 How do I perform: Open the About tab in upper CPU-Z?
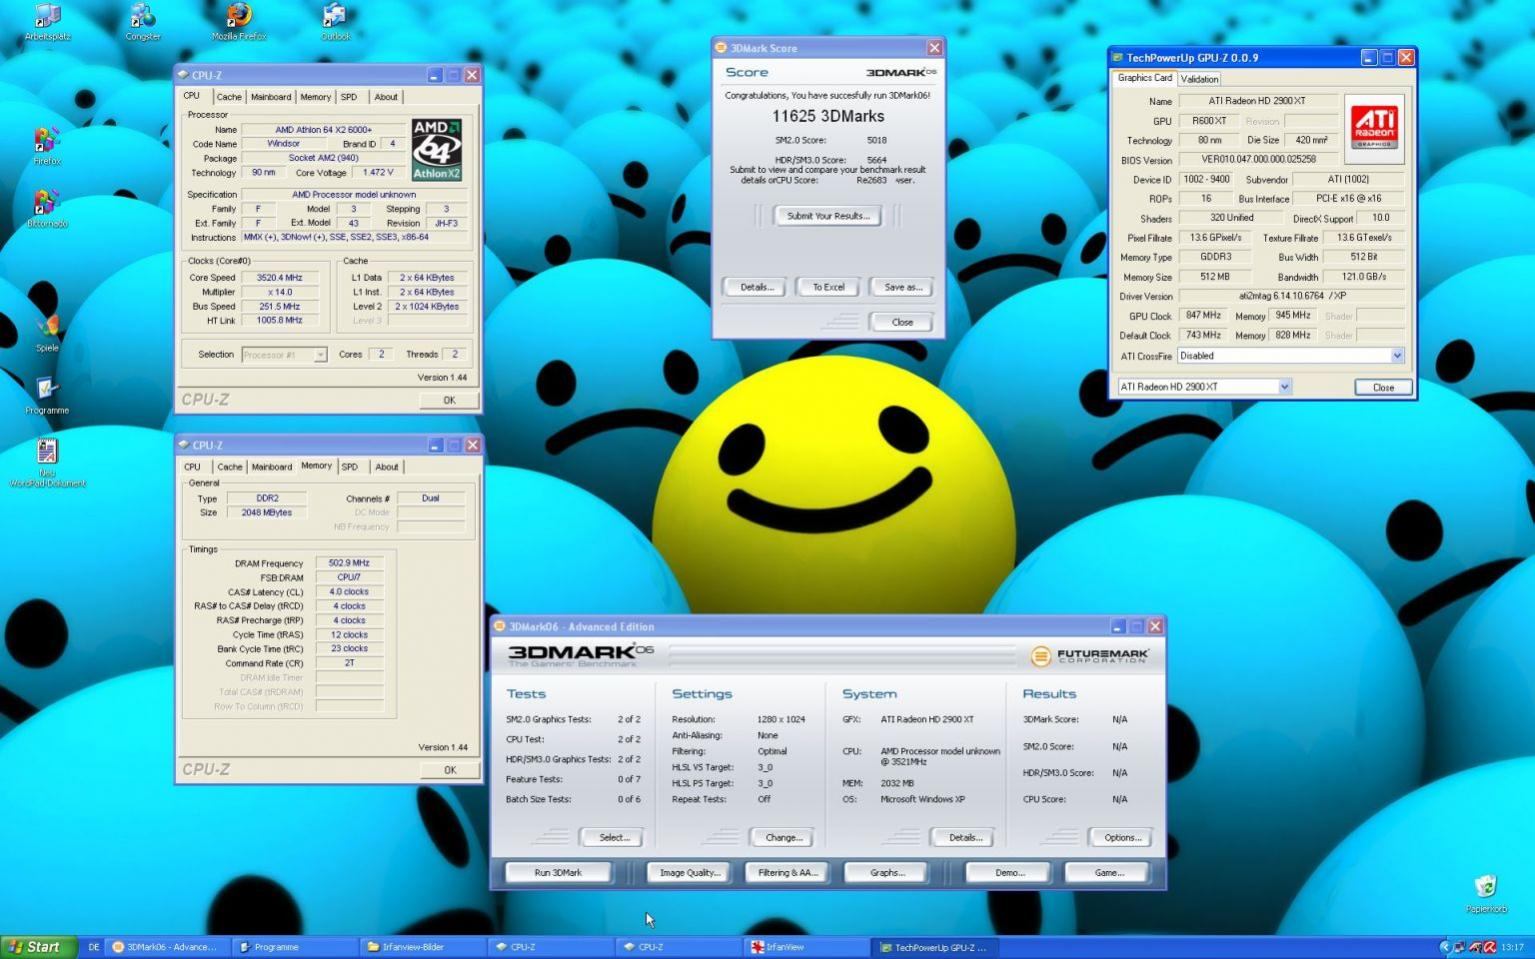click(x=386, y=97)
